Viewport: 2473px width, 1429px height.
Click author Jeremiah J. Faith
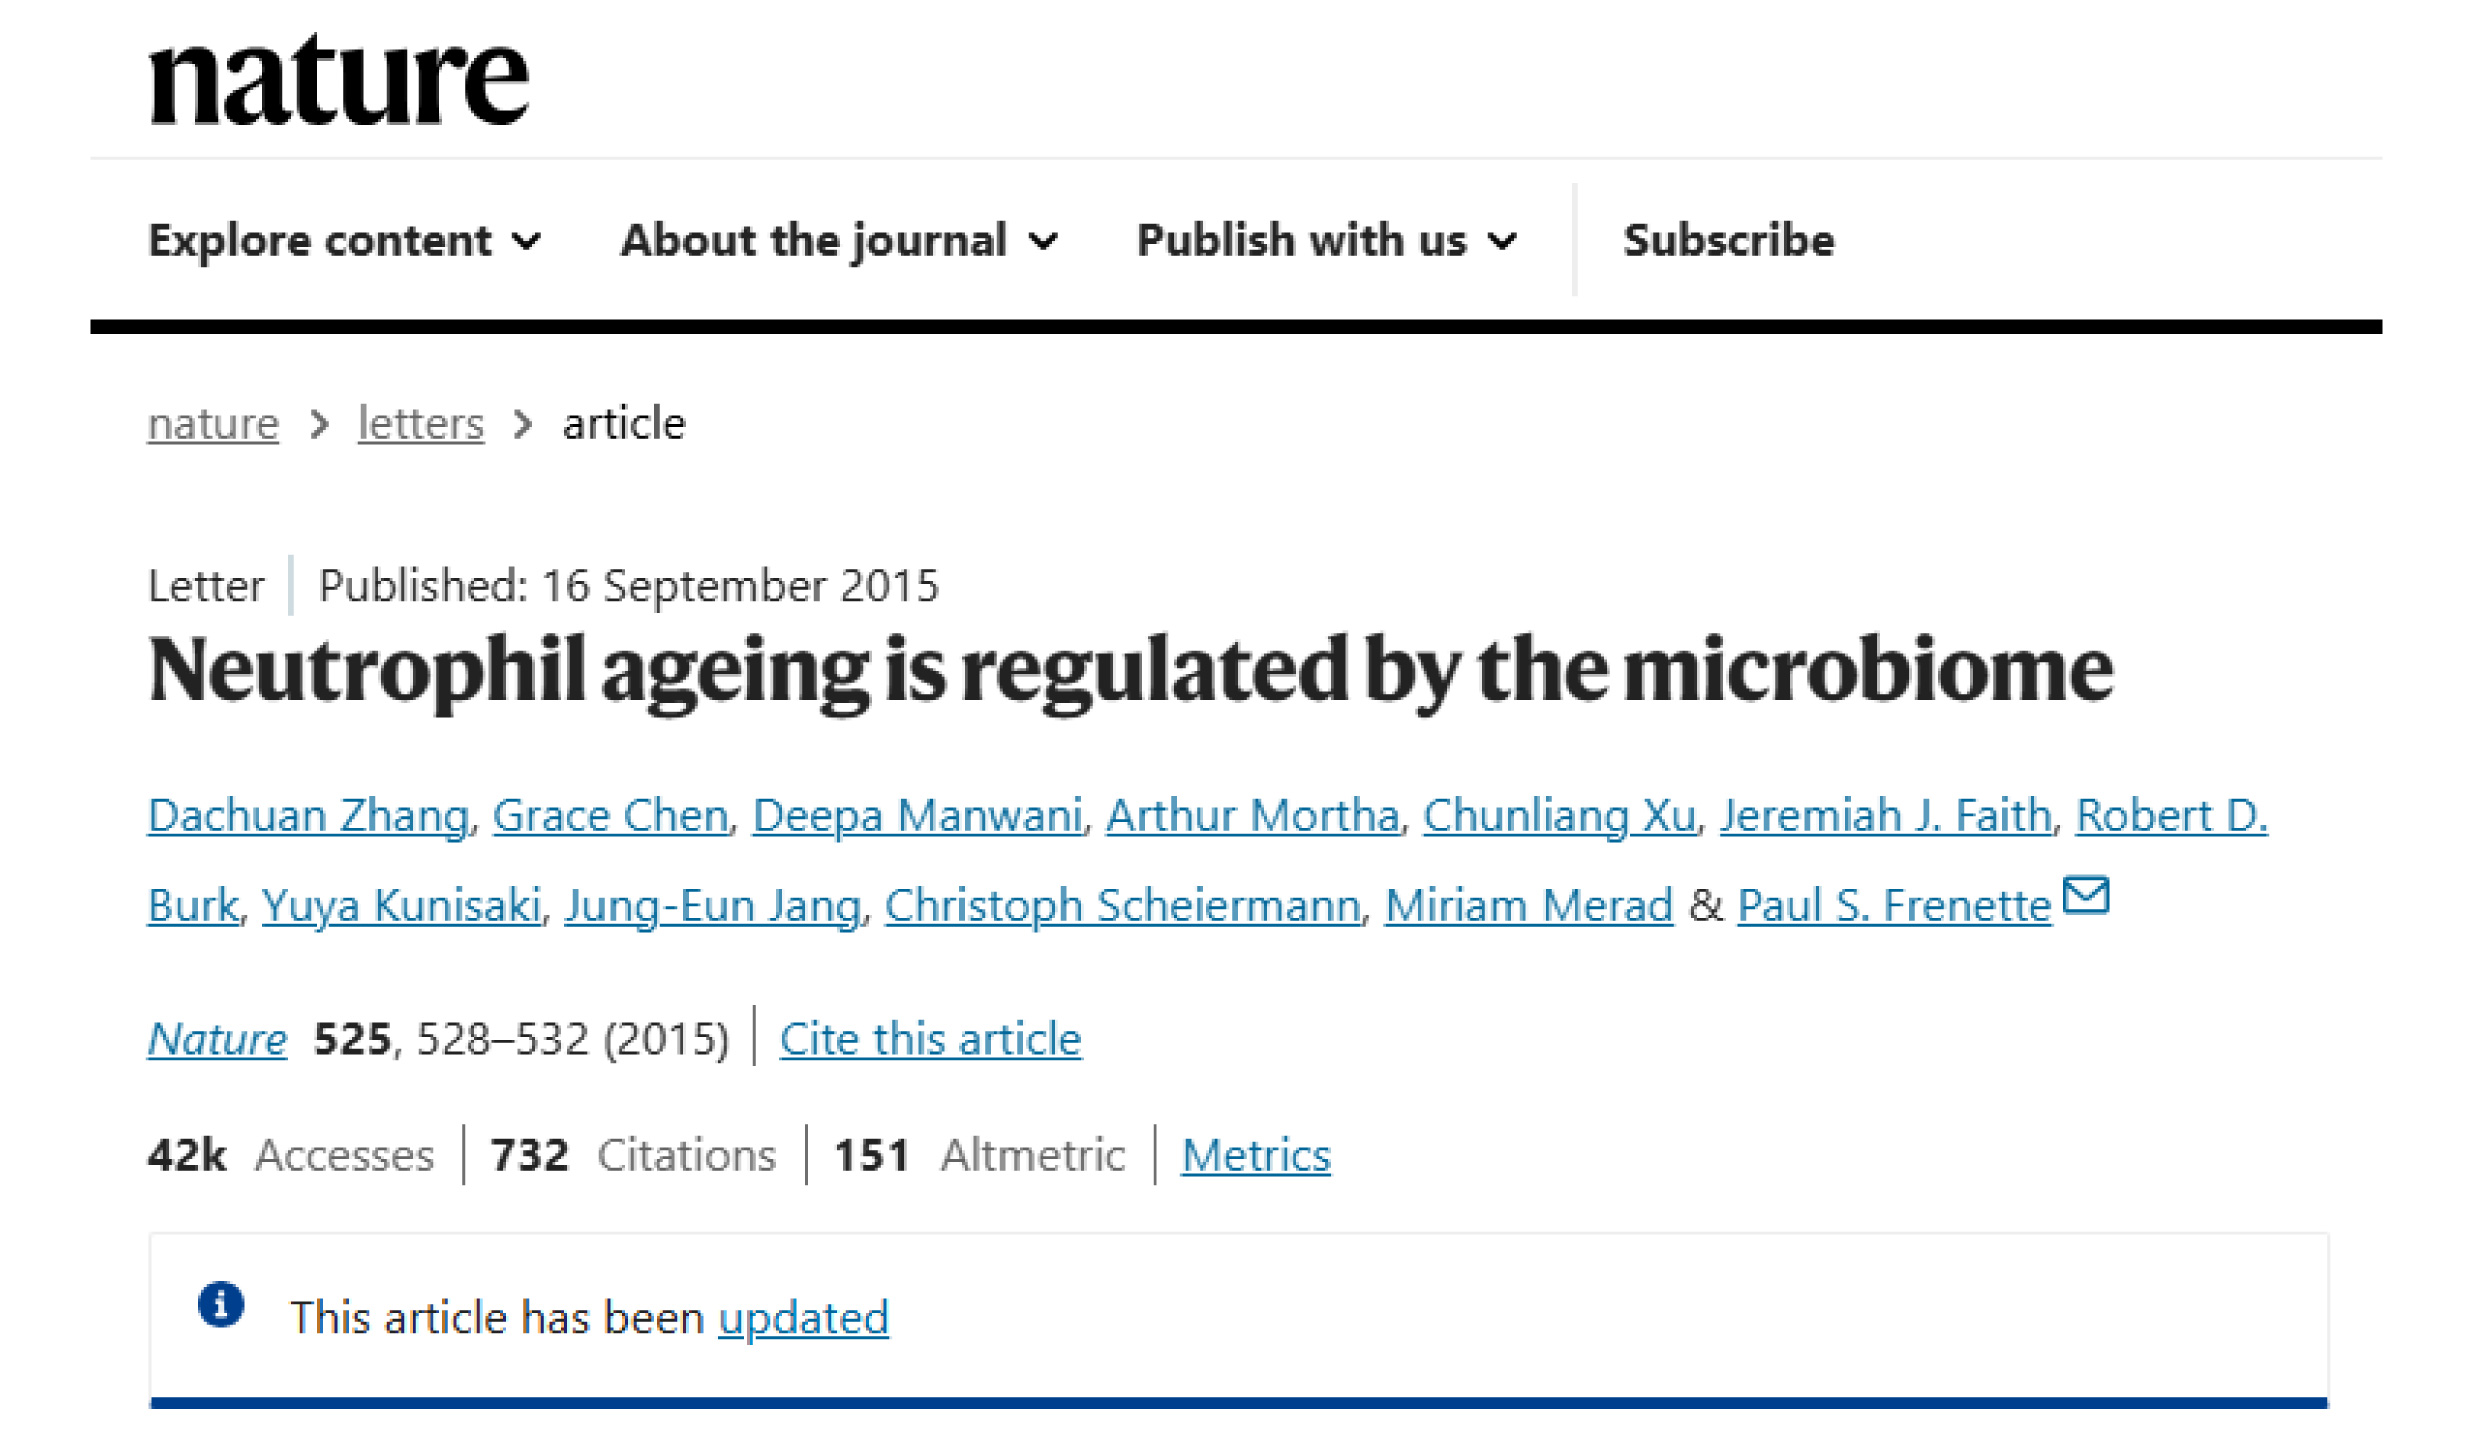pyautogui.click(x=1885, y=815)
